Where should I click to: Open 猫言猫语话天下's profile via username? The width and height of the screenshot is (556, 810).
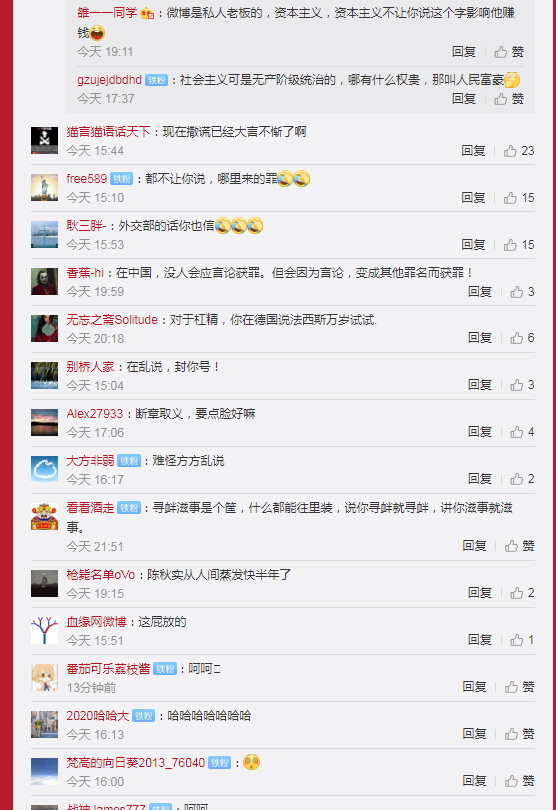click(108, 132)
